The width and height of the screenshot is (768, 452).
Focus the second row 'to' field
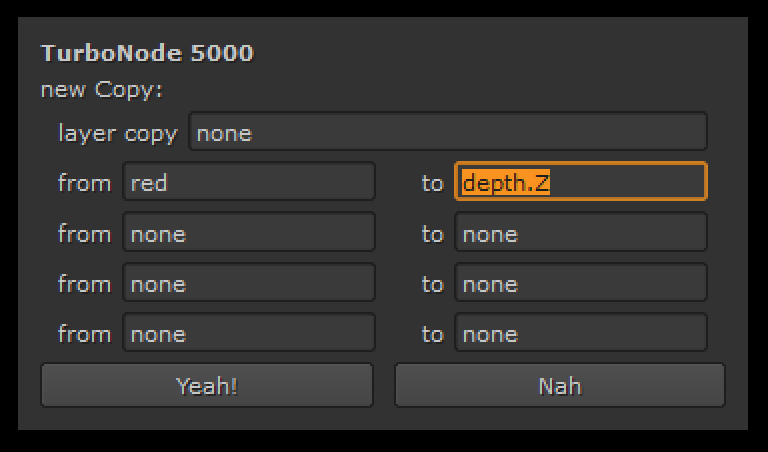[x=580, y=233]
